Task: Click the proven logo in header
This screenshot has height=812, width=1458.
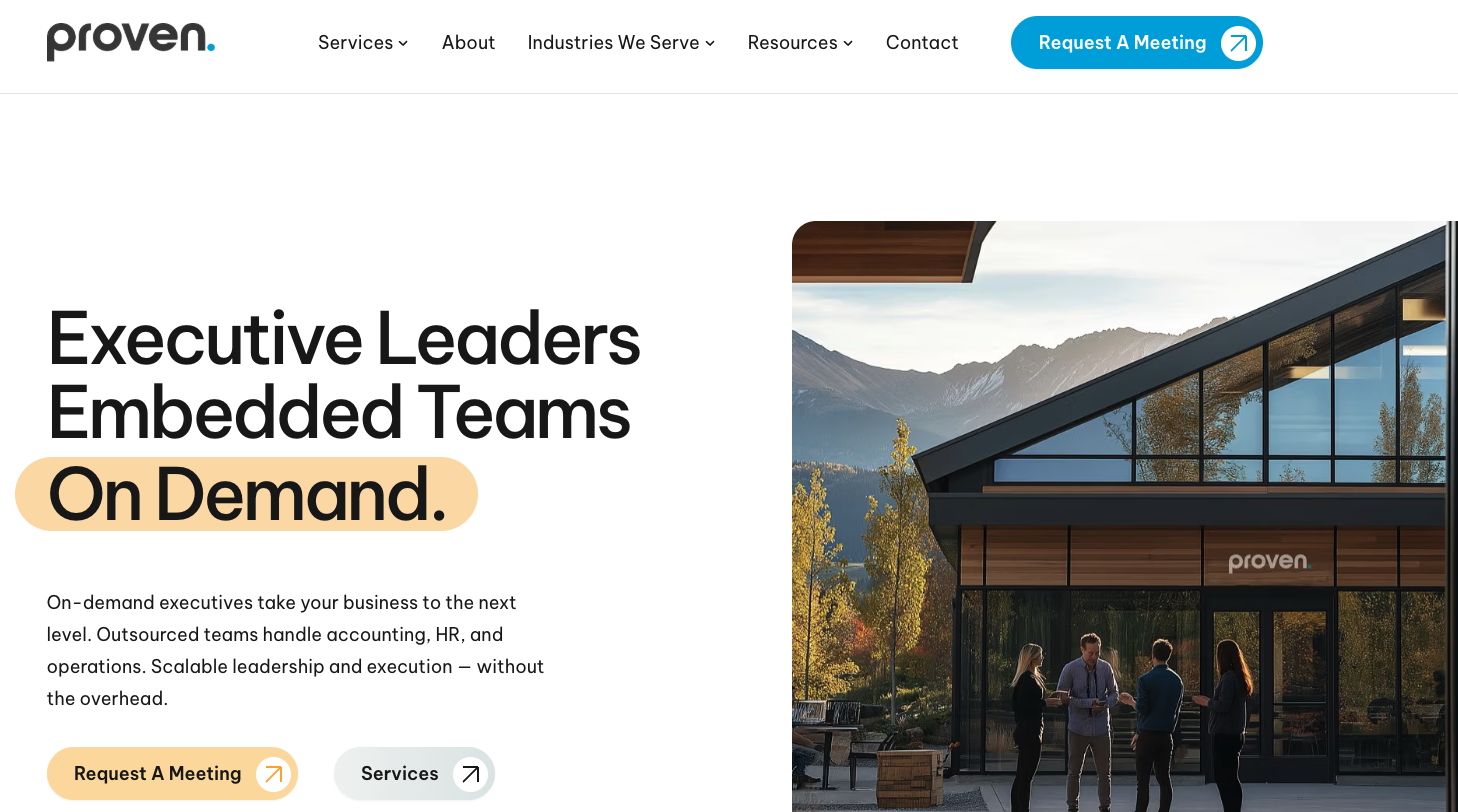Action: (131, 40)
